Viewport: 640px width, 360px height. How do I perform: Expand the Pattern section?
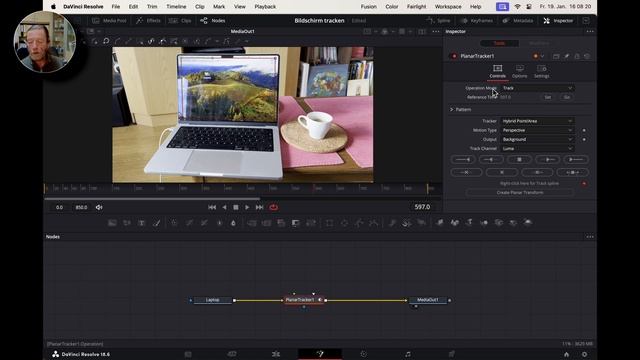(452, 110)
